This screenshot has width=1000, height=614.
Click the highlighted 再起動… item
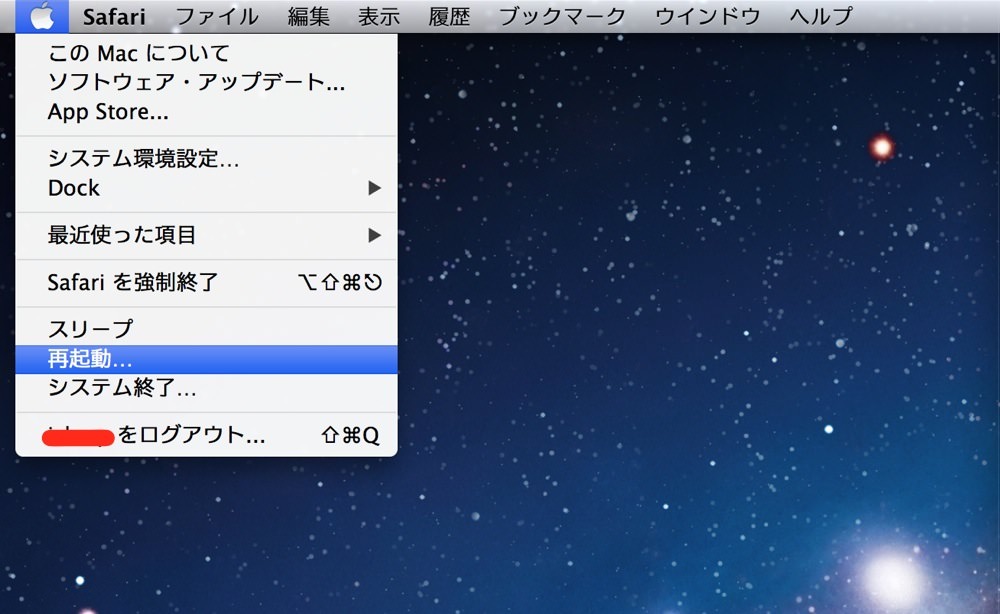pyautogui.click(x=206, y=359)
